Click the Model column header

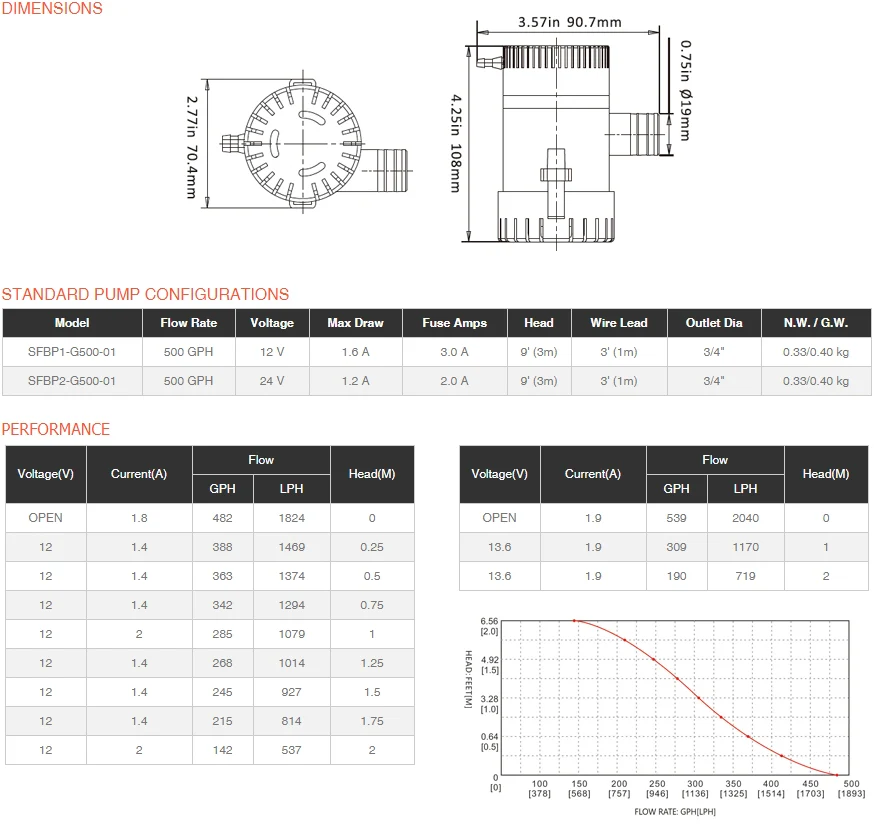pyautogui.click(x=72, y=323)
